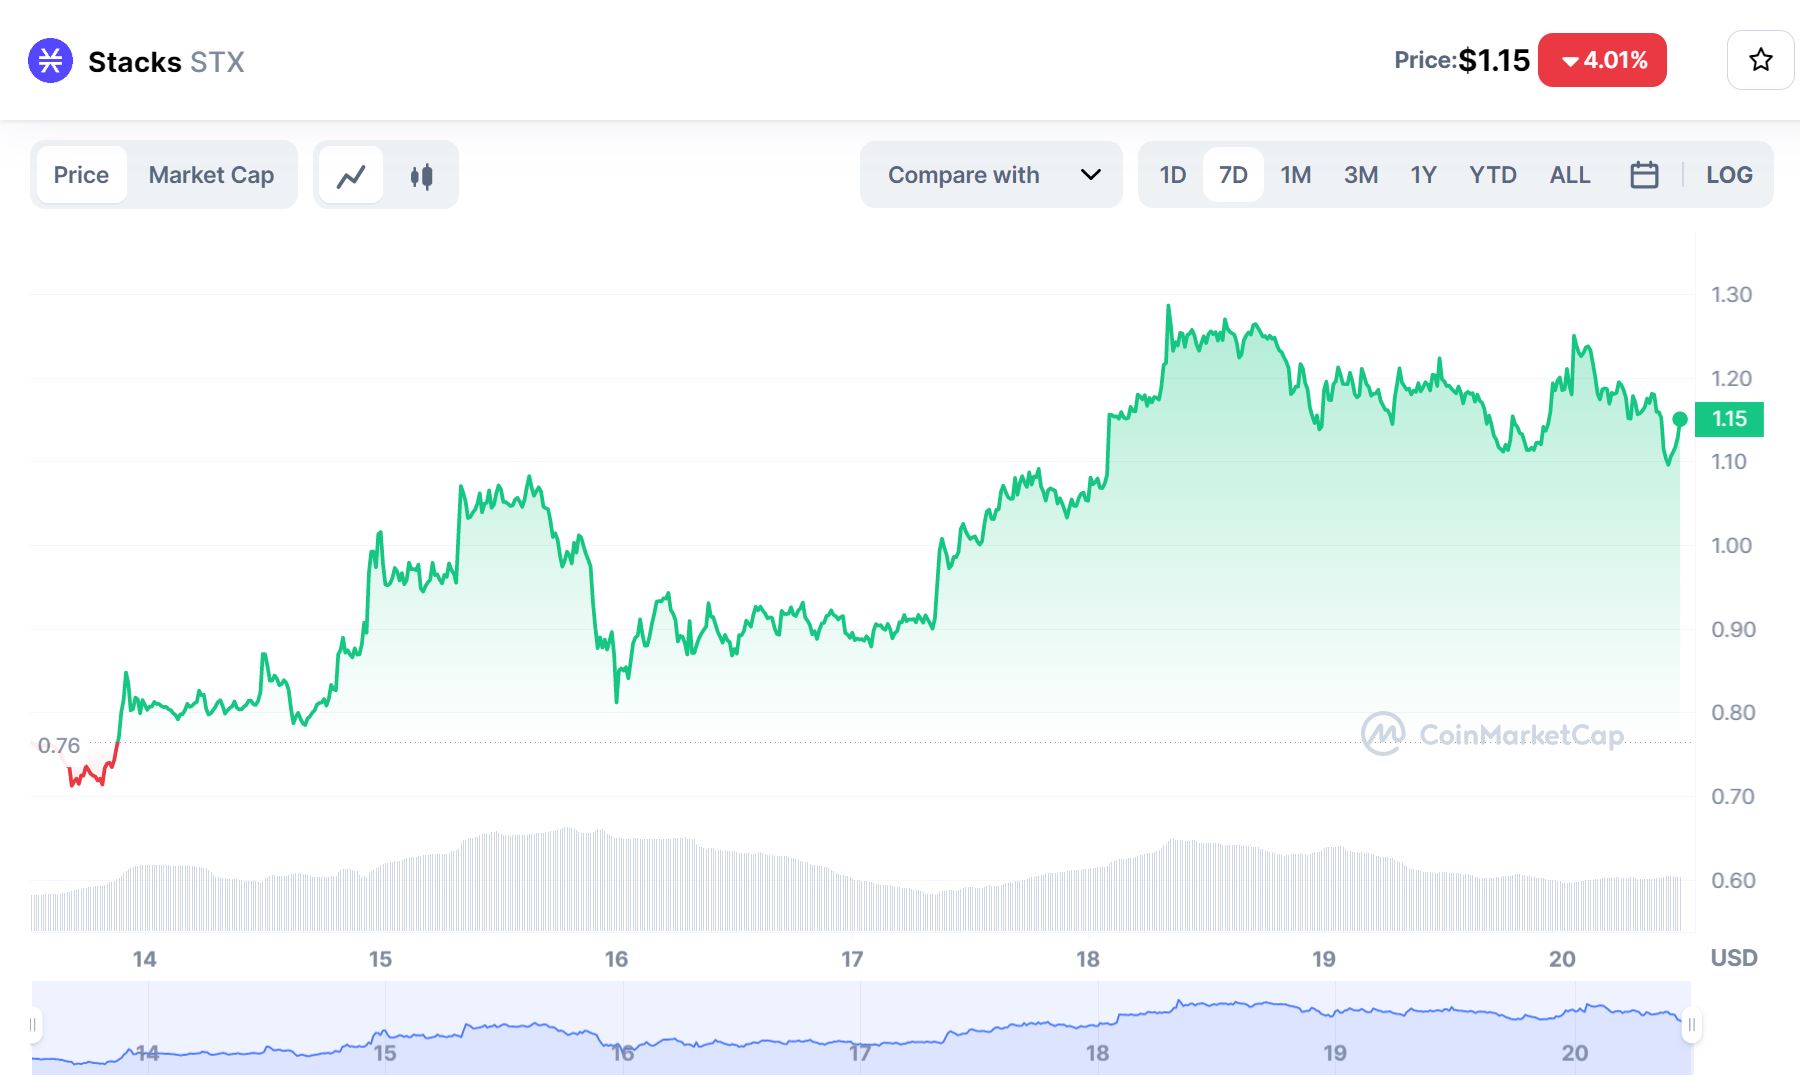Click the left handle of range slider
The width and height of the screenshot is (1800, 1080).
pos(33,1025)
